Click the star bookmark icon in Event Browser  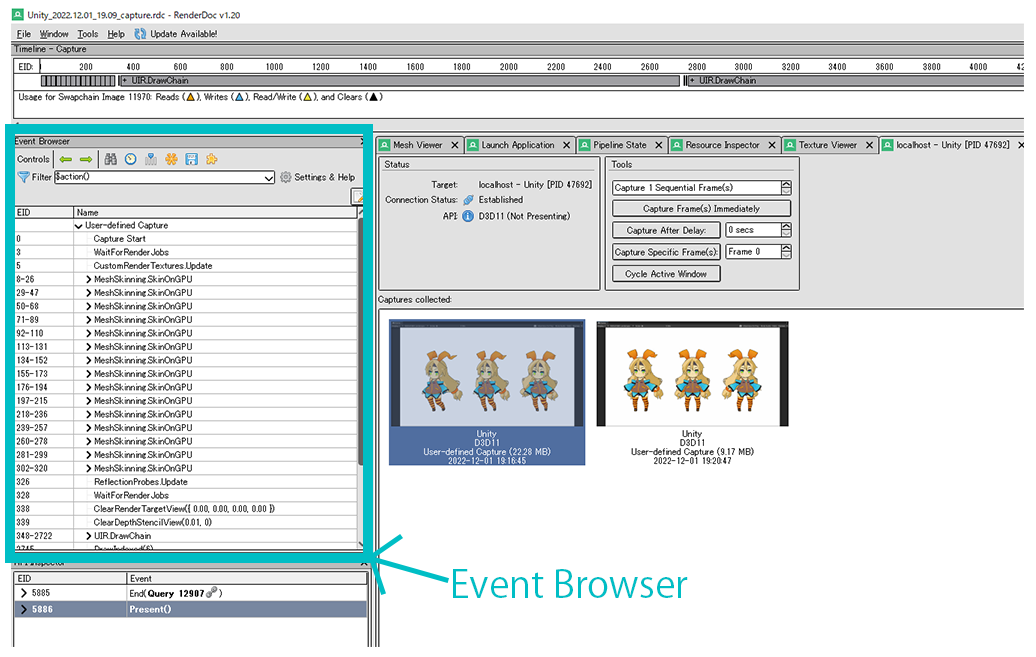point(210,158)
